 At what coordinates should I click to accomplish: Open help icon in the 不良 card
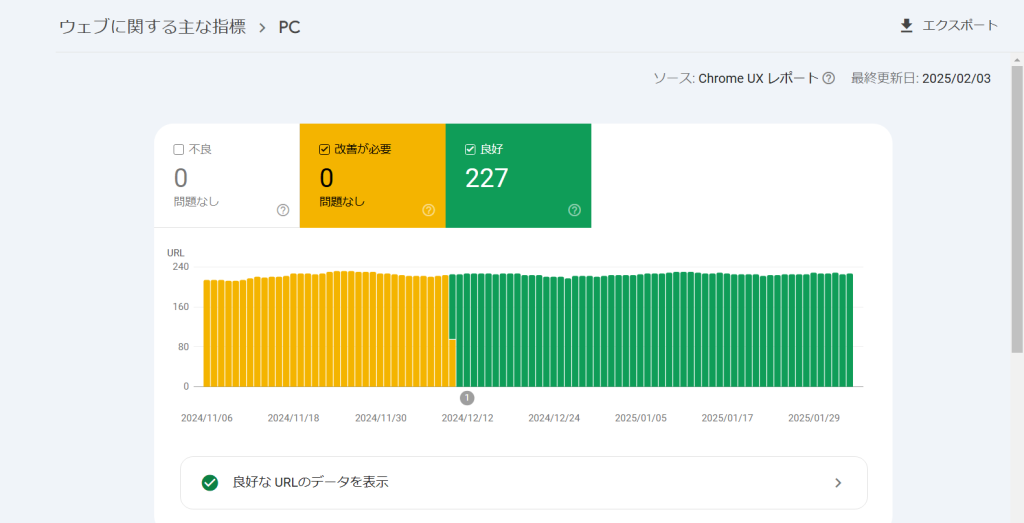click(283, 210)
